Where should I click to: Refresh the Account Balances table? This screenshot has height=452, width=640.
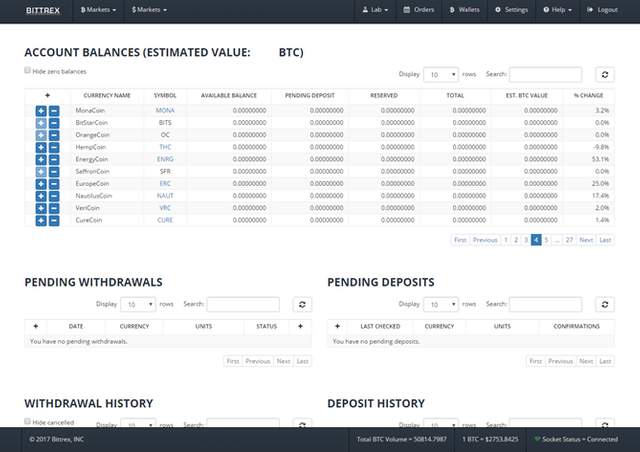click(x=605, y=75)
